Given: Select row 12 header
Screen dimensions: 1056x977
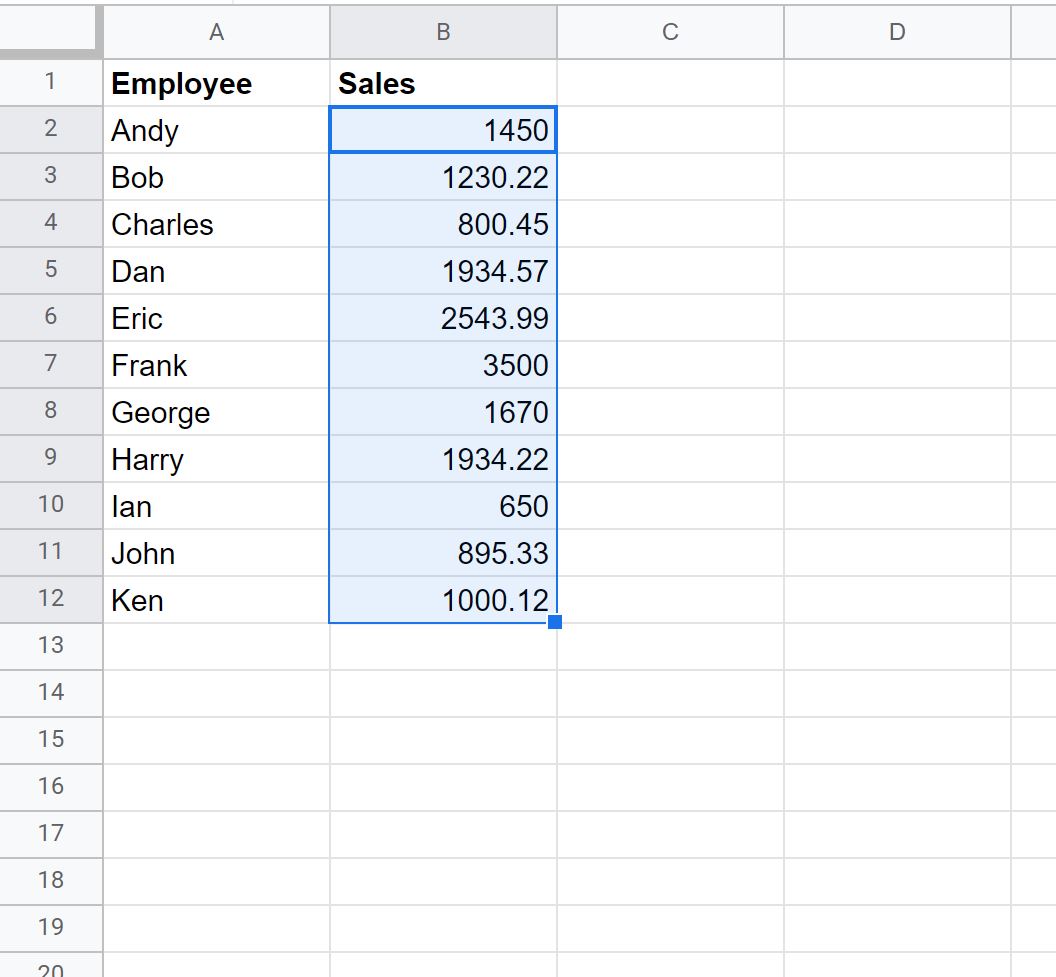Looking at the screenshot, I should (x=51, y=600).
